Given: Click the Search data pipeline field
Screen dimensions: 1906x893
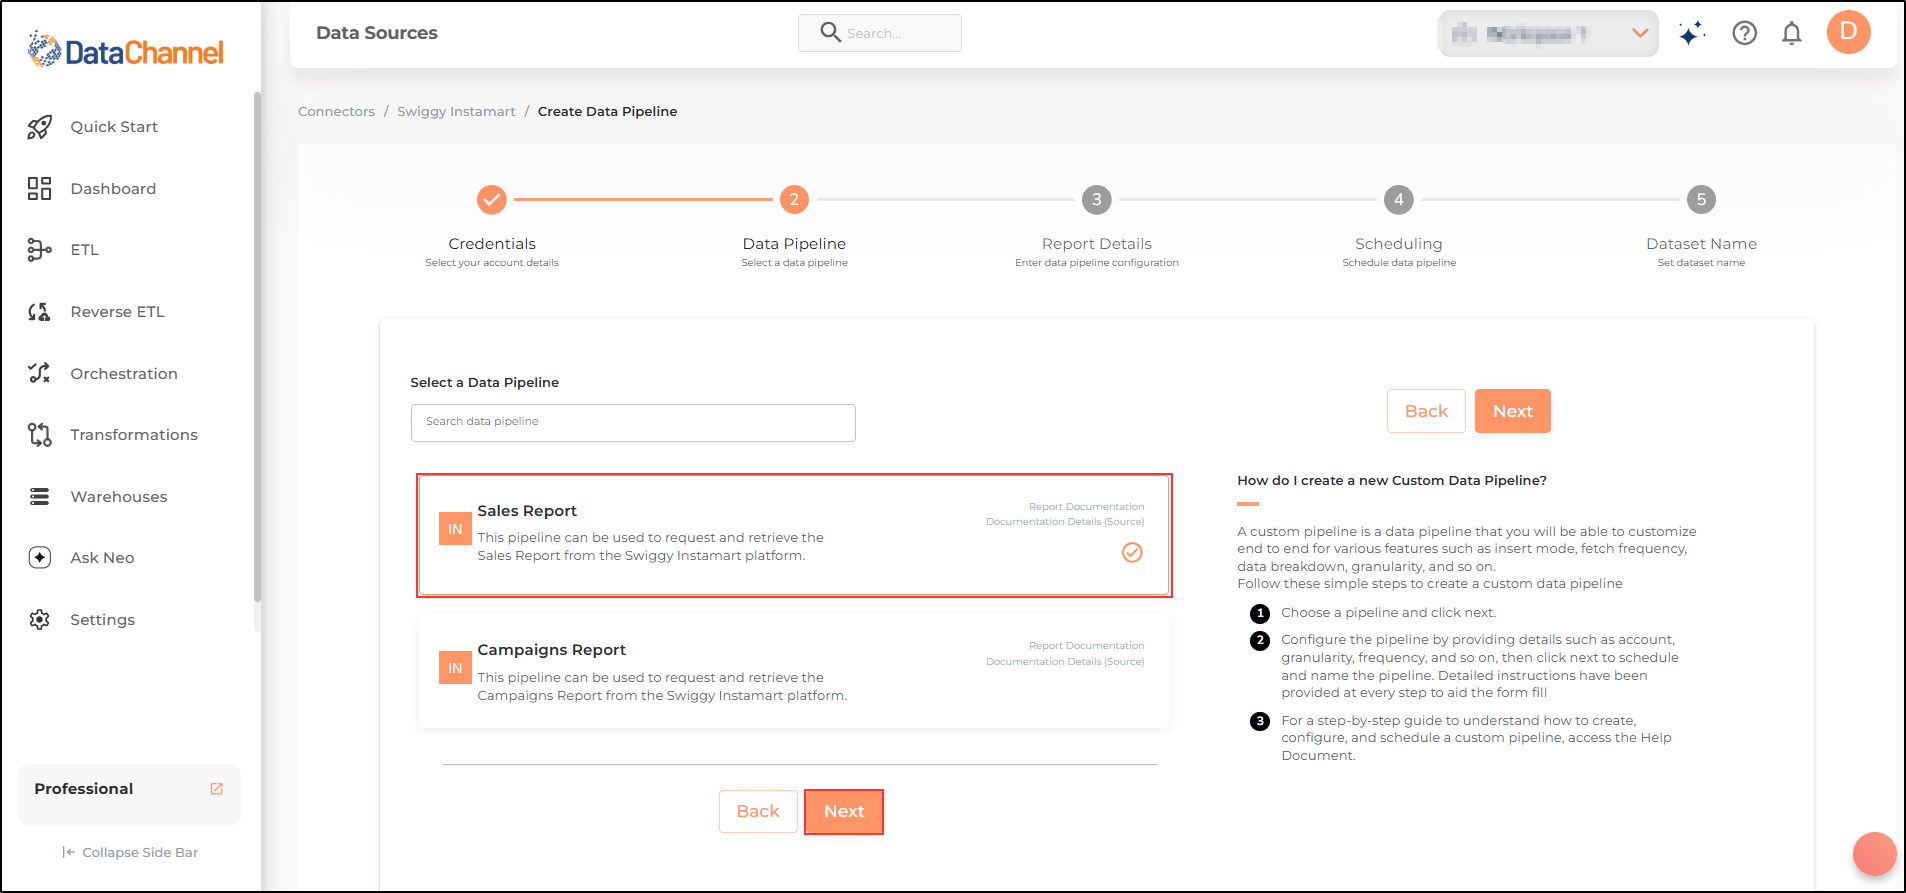Looking at the screenshot, I should 633,423.
